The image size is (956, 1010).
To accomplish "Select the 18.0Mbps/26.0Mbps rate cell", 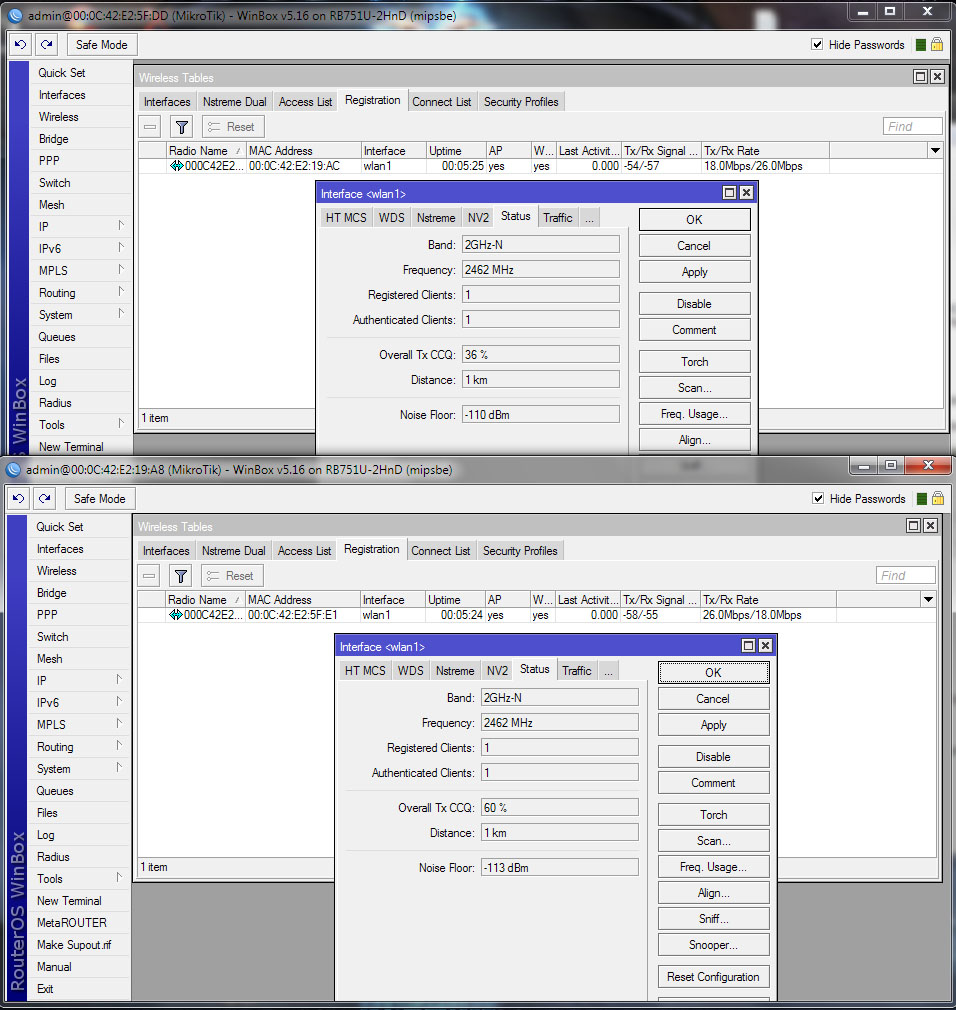I will pos(765,166).
